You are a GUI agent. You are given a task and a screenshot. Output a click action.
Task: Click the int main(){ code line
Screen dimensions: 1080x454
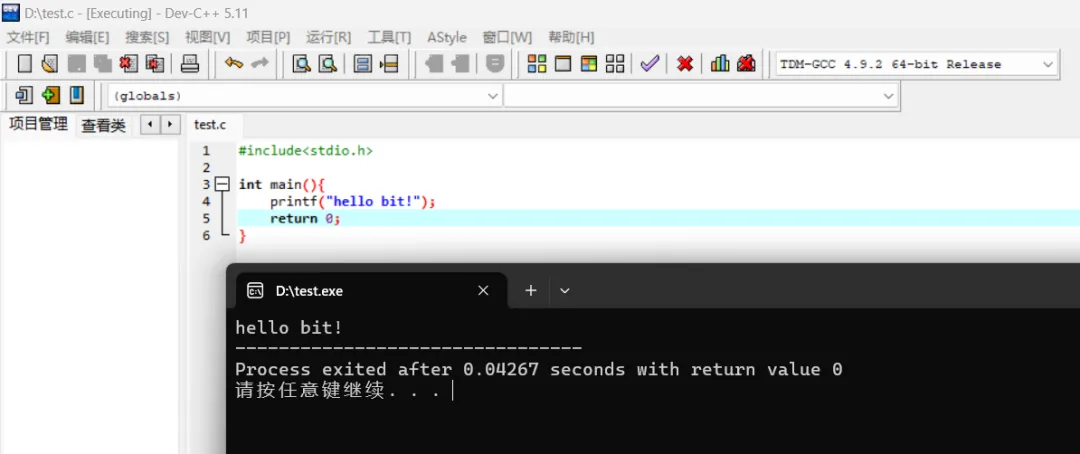pyautogui.click(x=281, y=184)
